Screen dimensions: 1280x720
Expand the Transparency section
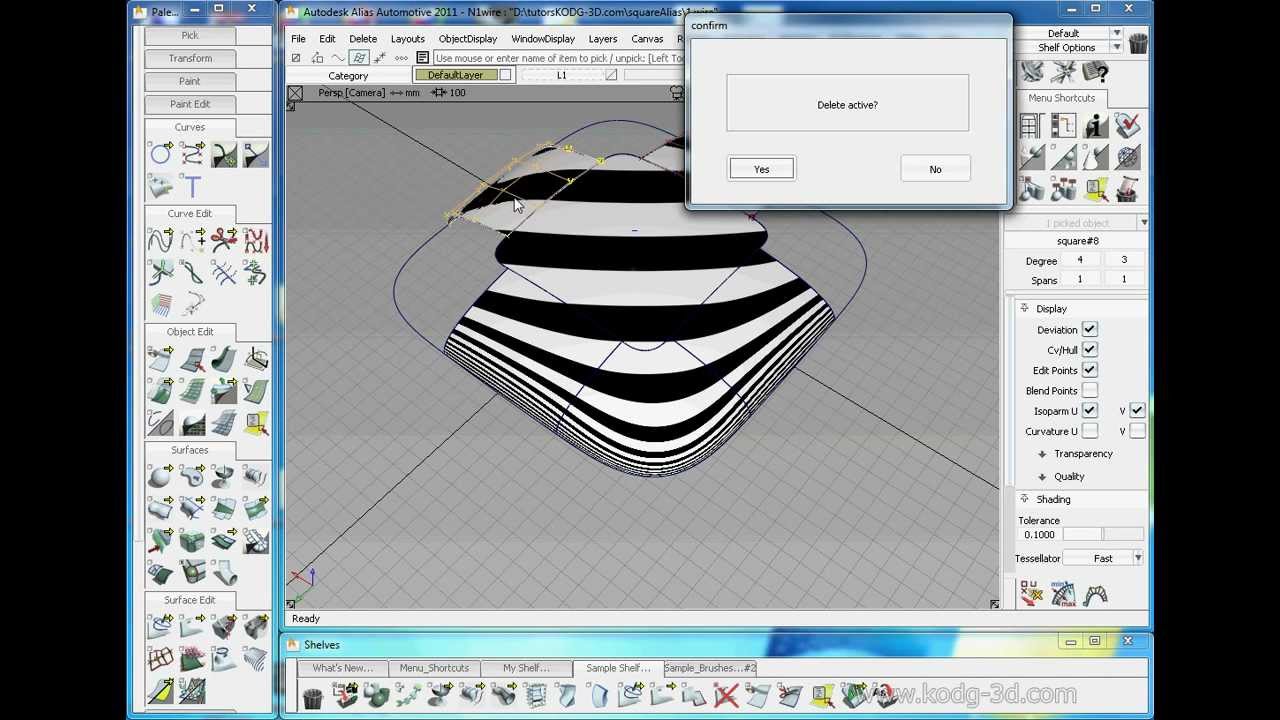click(1042, 454)
